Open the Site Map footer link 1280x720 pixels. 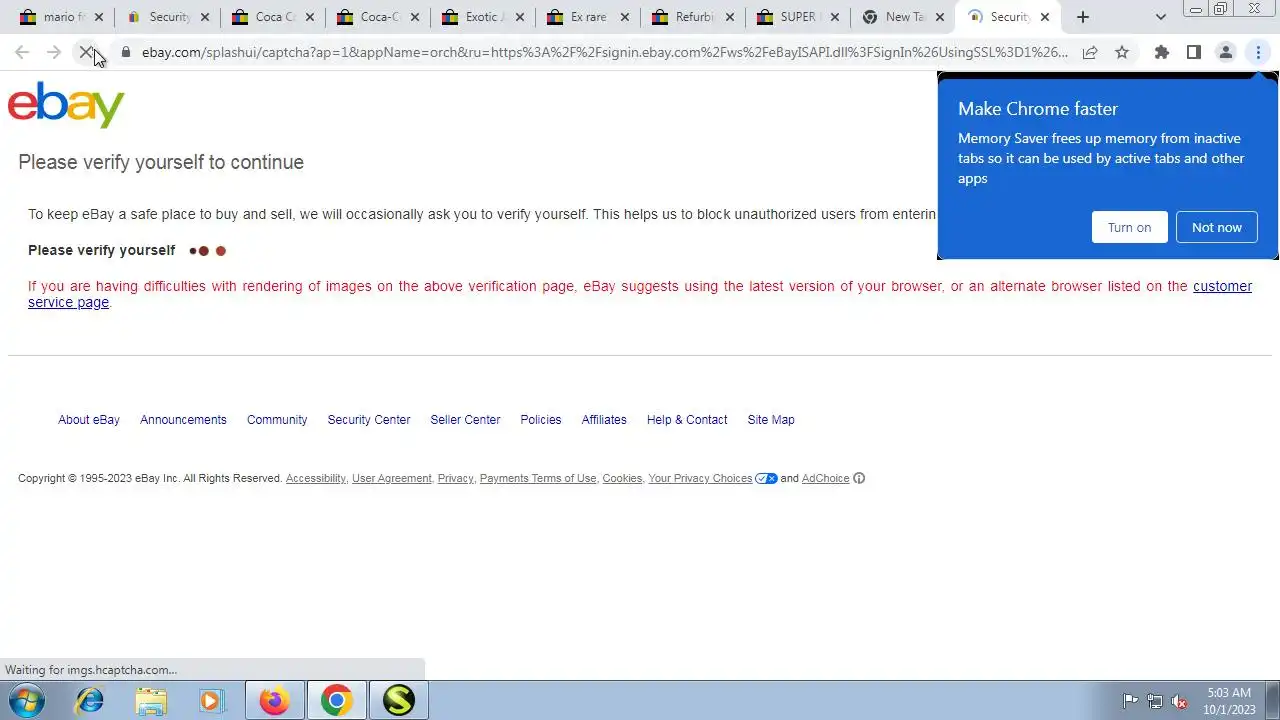click(771, 420)
